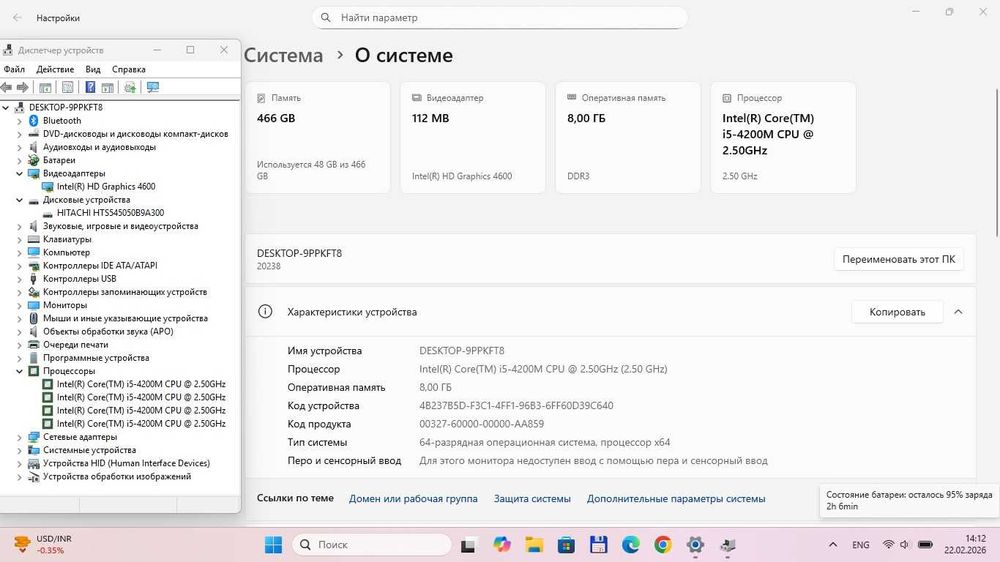Click Update driver toolbar icon
This screenshot has width=1000, height=562.
click(x=130, y=87)
